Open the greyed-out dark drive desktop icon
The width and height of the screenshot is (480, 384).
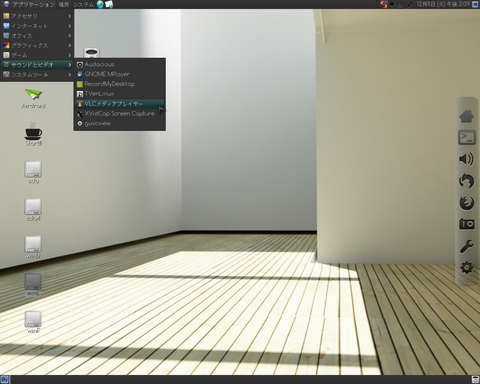[x=33, y=282]
